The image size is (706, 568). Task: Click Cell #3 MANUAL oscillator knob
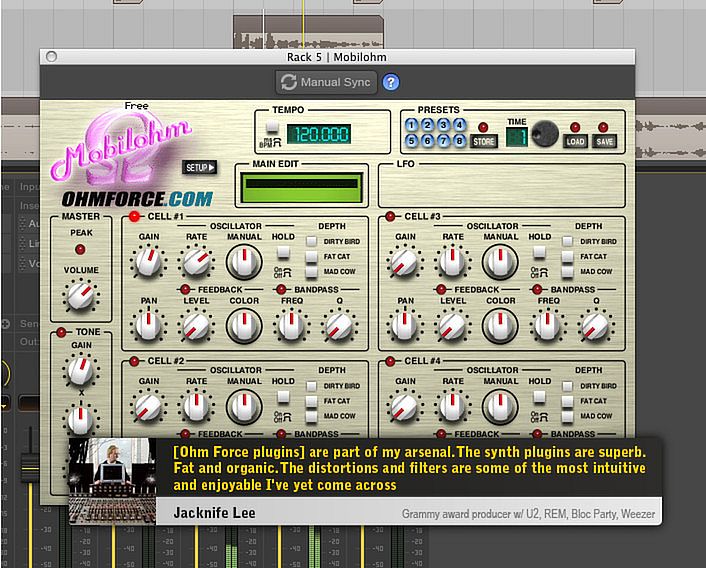500,262
